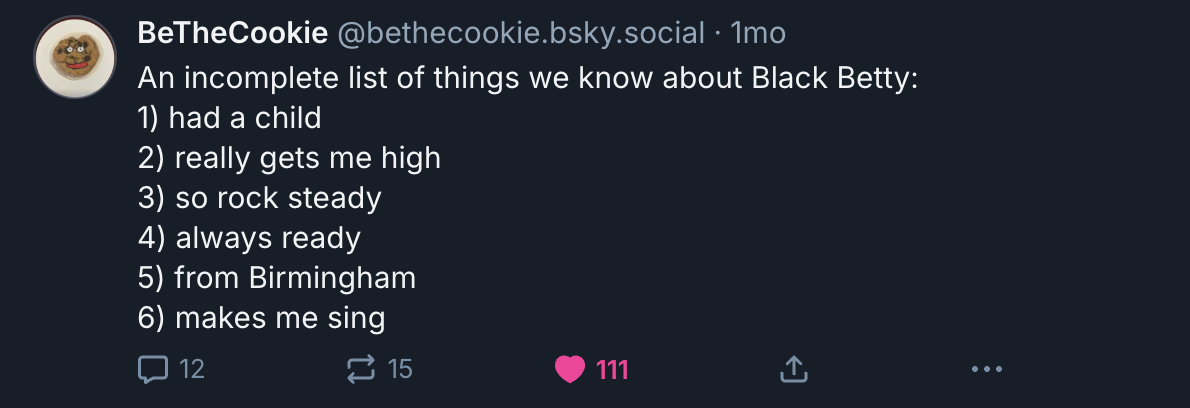Click the '1) had a child' line
The image size is (1190, 408).
click(230, 118)
